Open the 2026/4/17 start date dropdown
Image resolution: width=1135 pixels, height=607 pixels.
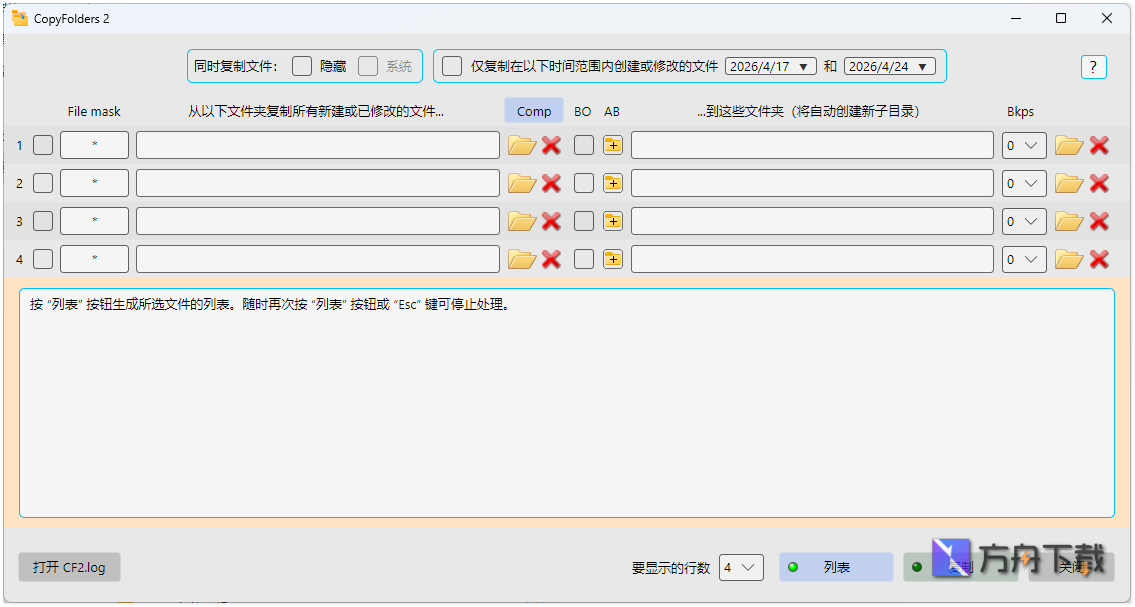770,66
